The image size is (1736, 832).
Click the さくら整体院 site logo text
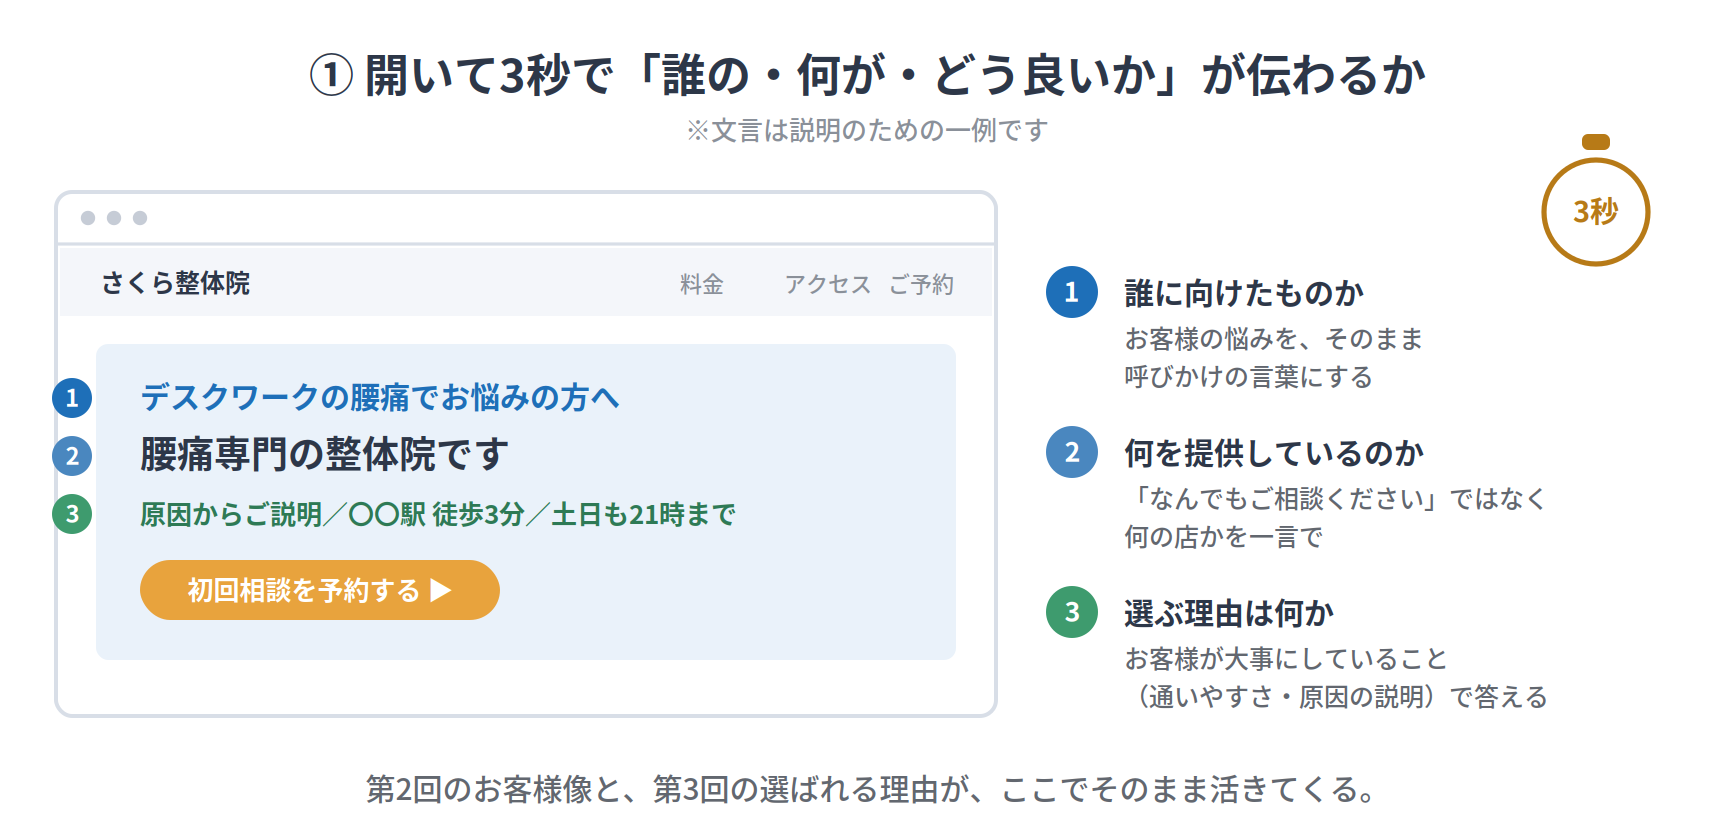point(175,283)
